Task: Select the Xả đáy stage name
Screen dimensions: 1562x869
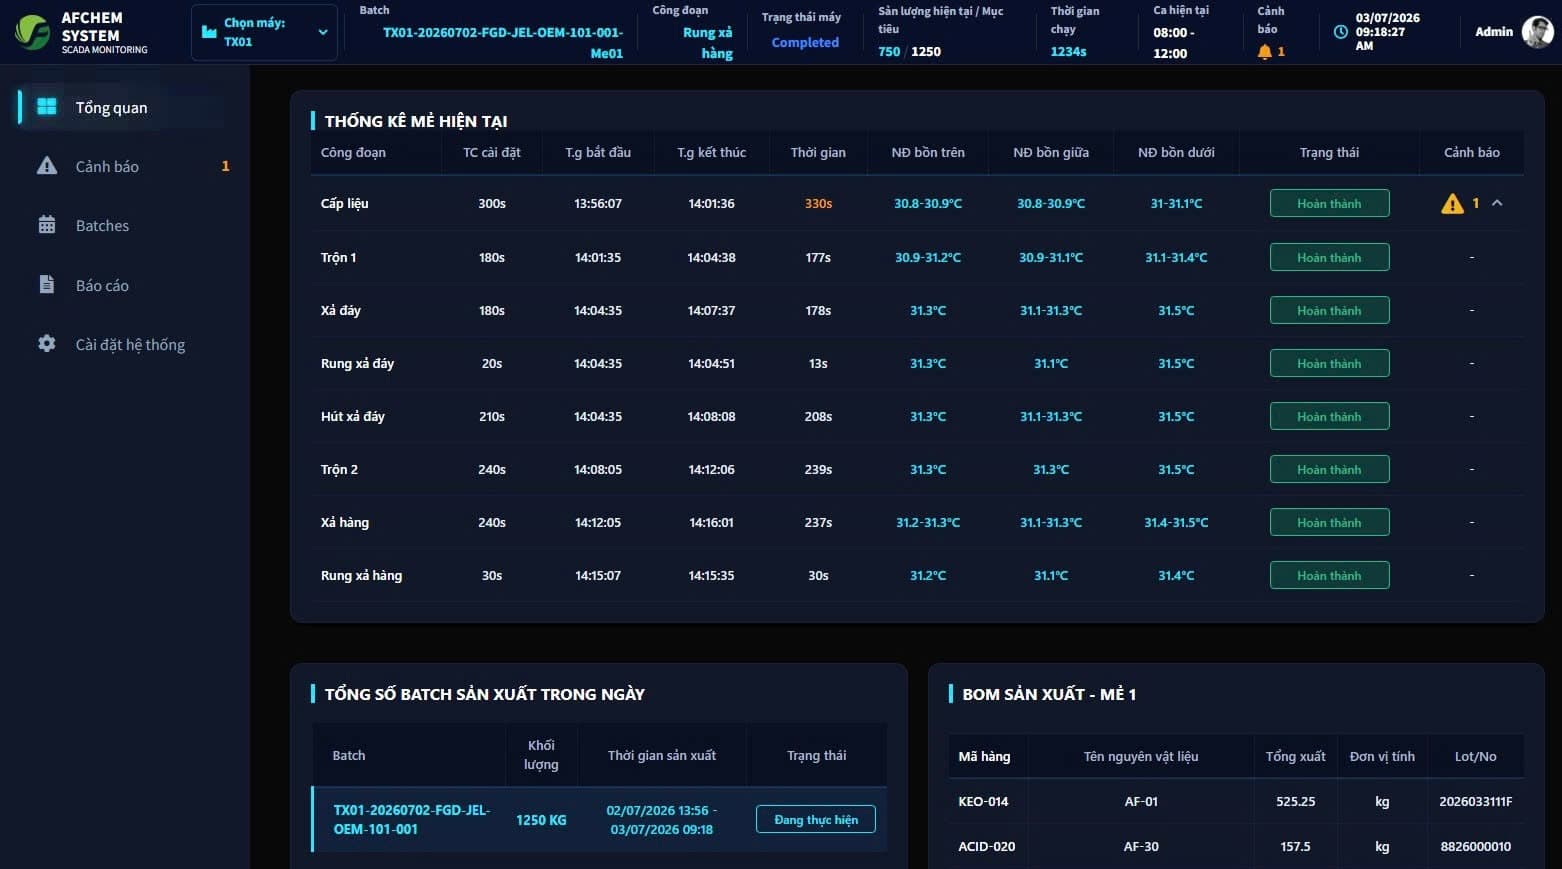Action: point(341,310)
